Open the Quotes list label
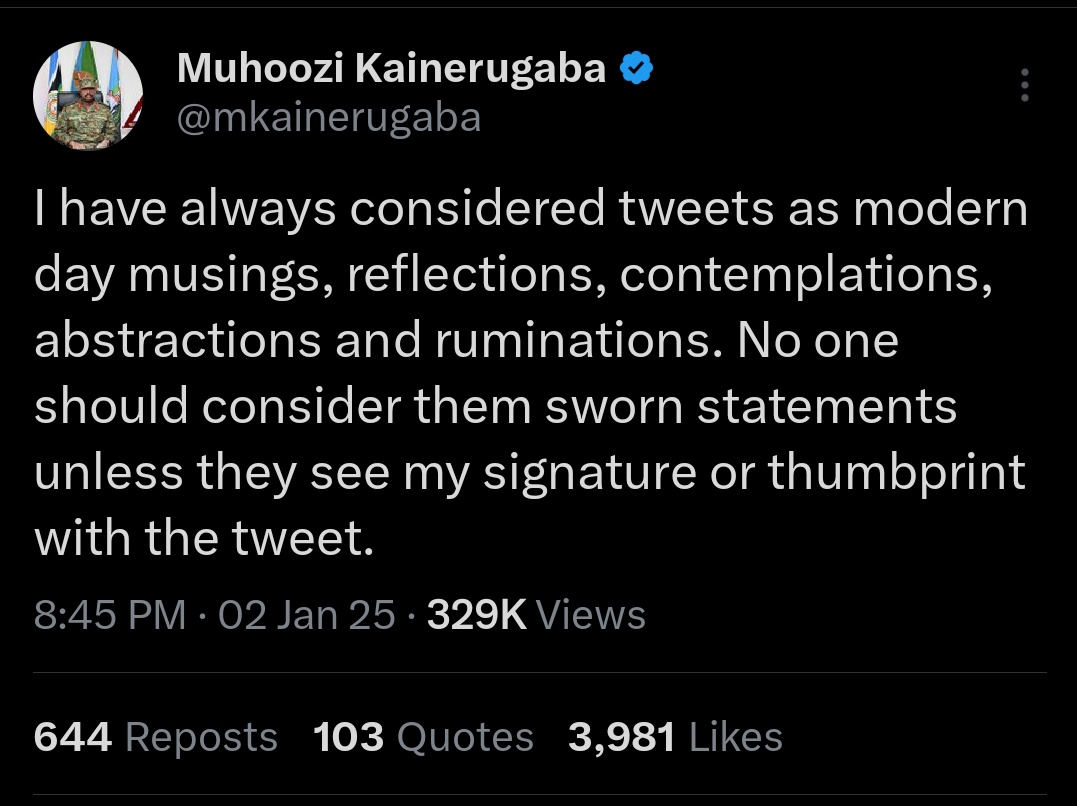Image resolution: width=1077 pixels, height=806 pixels. pyautogui.click(x=465, y=737)
